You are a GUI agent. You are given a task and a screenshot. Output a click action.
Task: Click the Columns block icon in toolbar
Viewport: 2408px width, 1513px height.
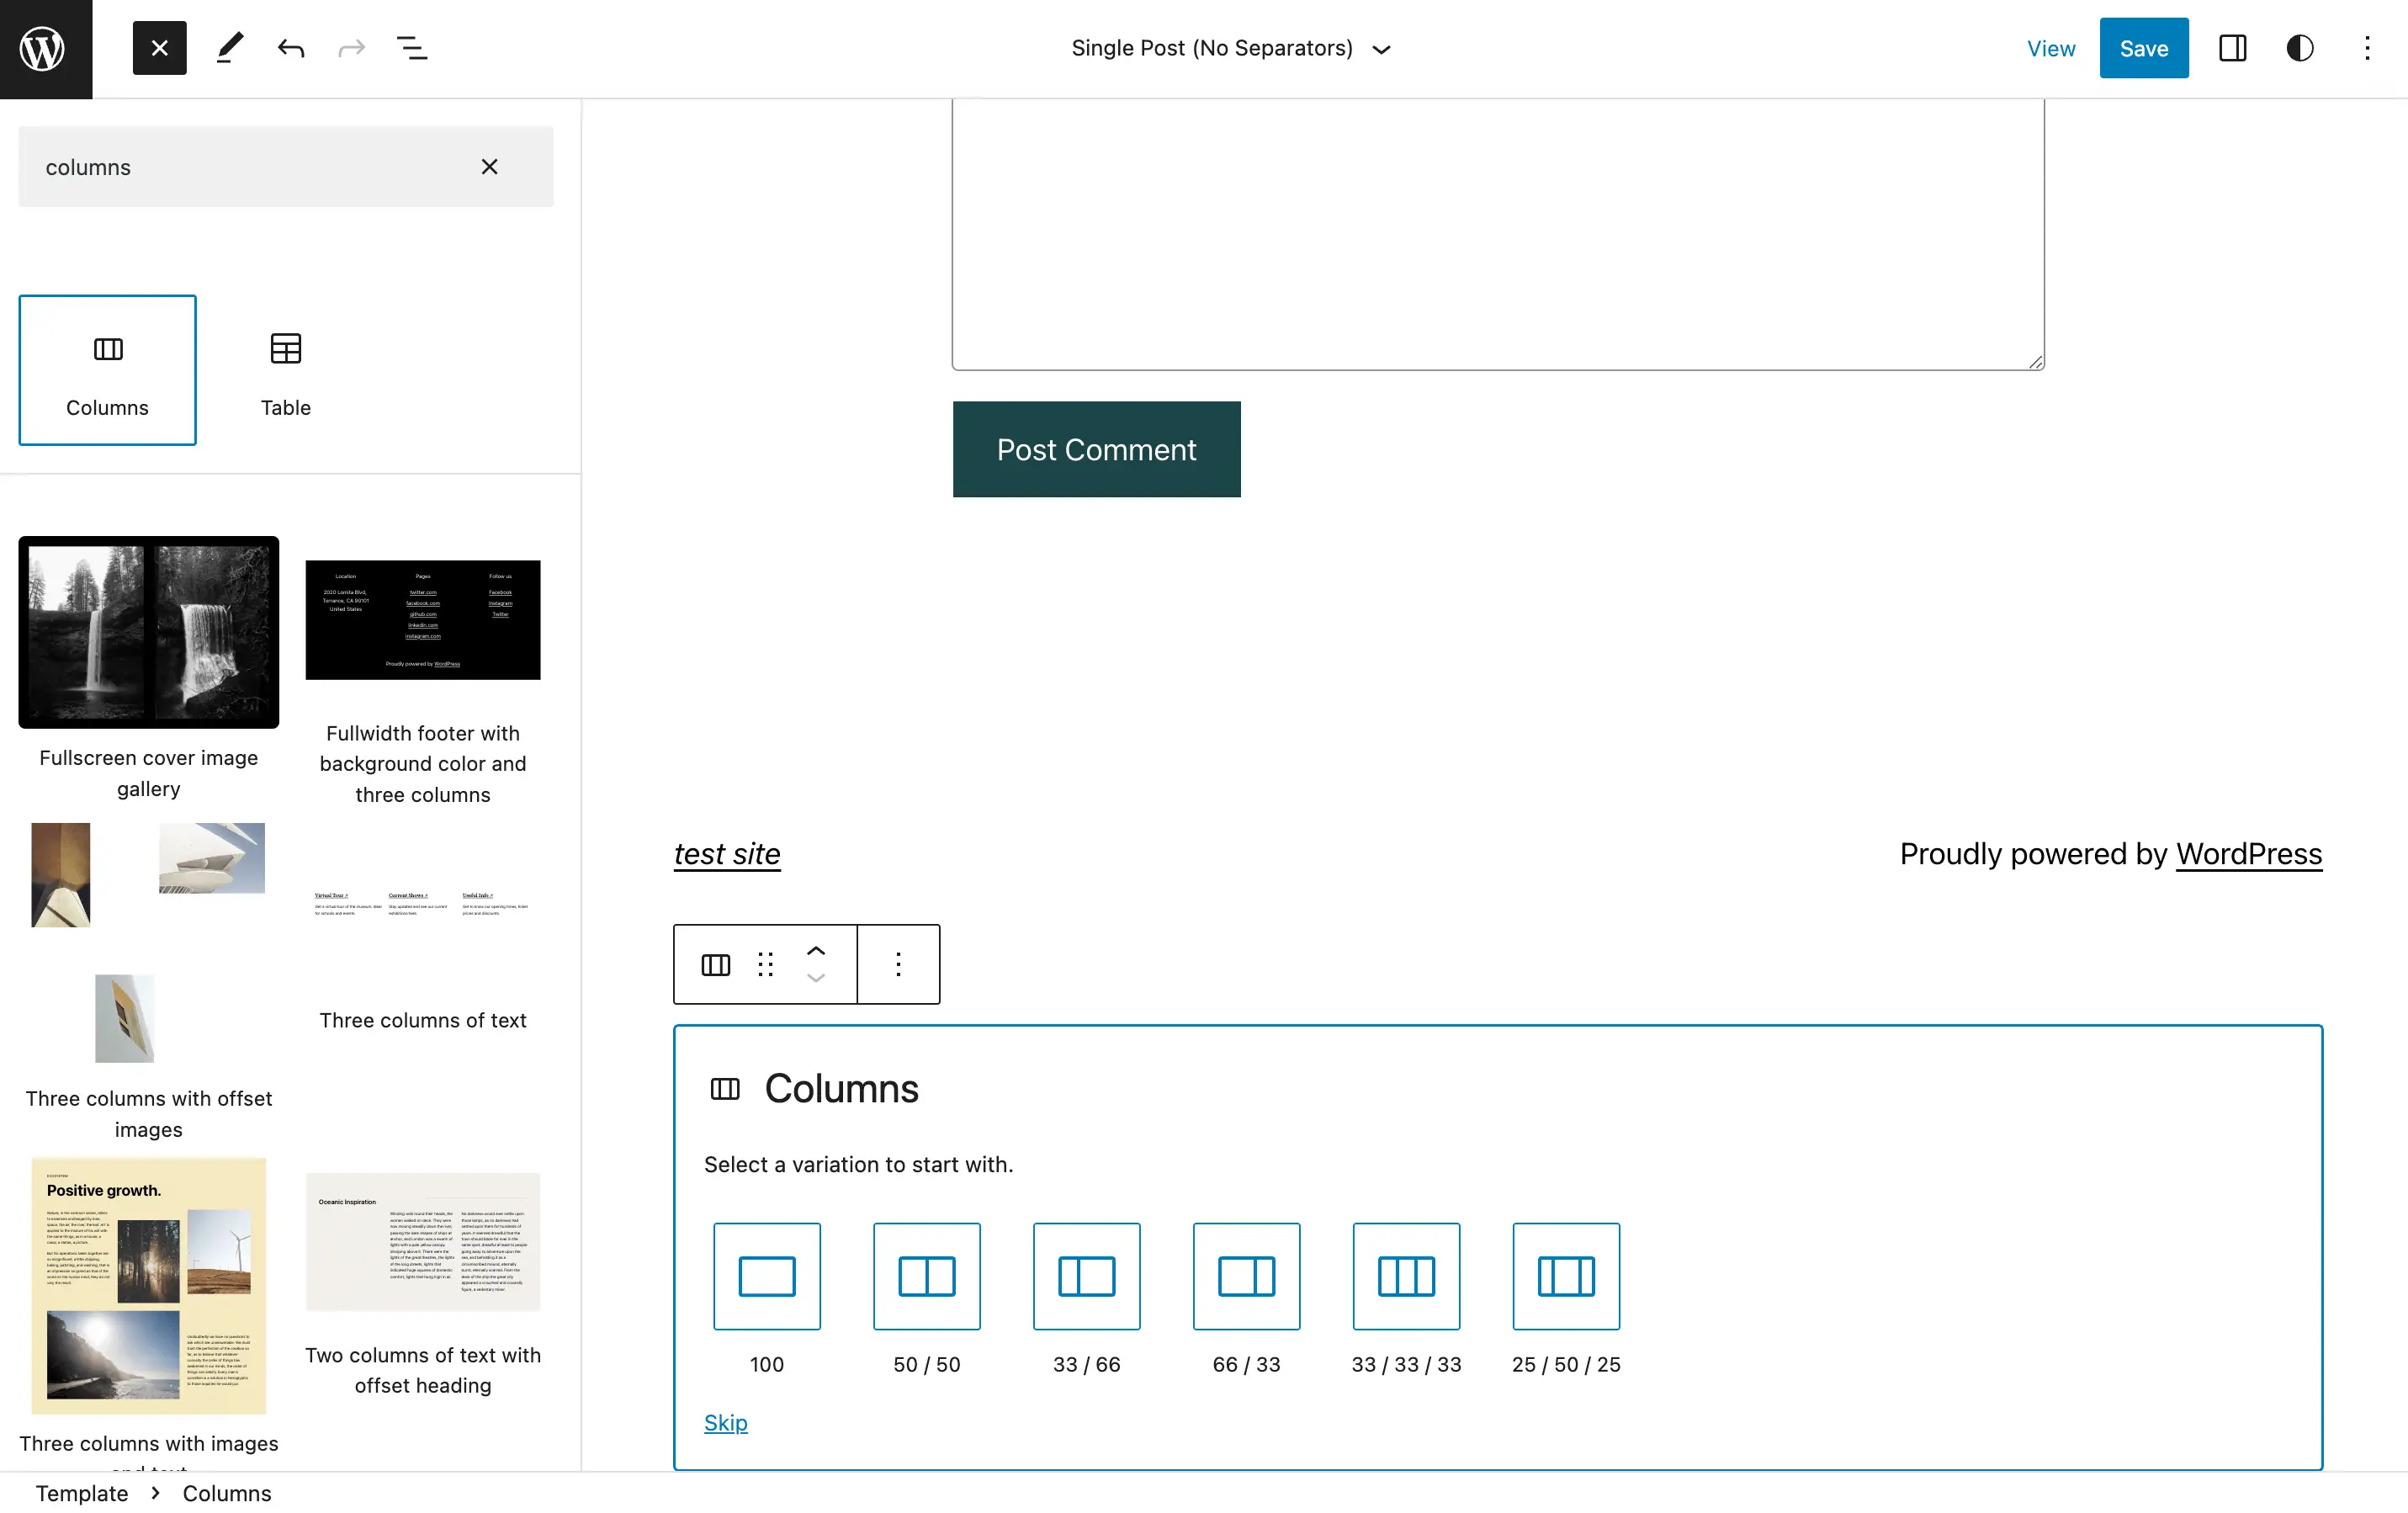click(714, 964)
